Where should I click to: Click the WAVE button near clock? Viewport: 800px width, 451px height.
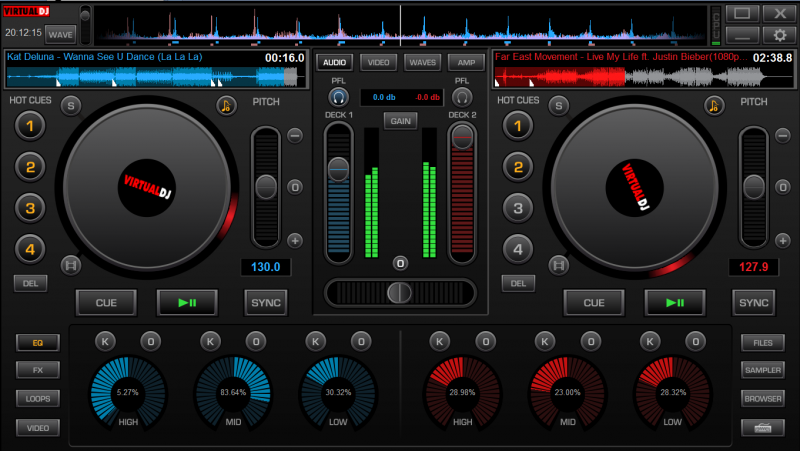click(x=61, y=35)
